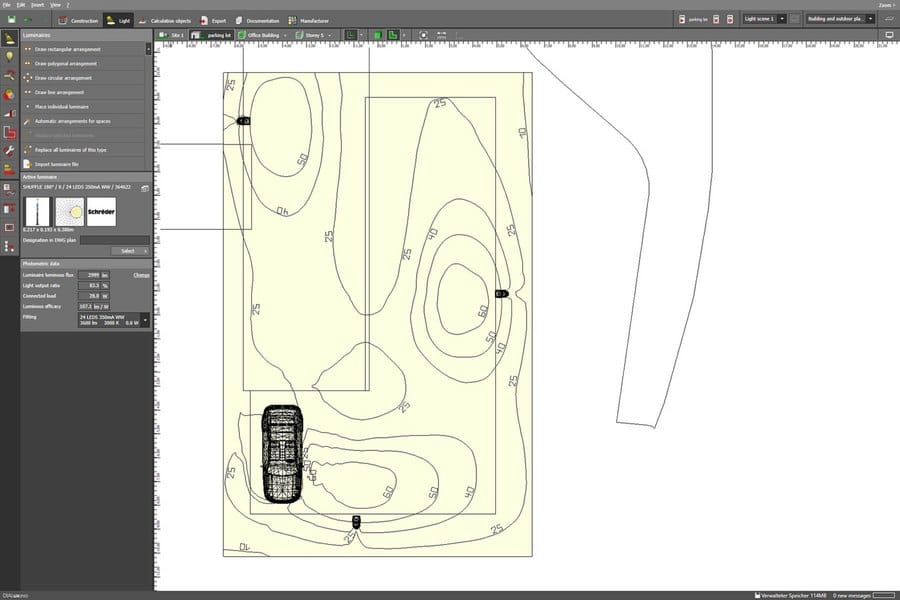Start the parking lot calculation icon
900x600 pixels.
pos(682,20)
